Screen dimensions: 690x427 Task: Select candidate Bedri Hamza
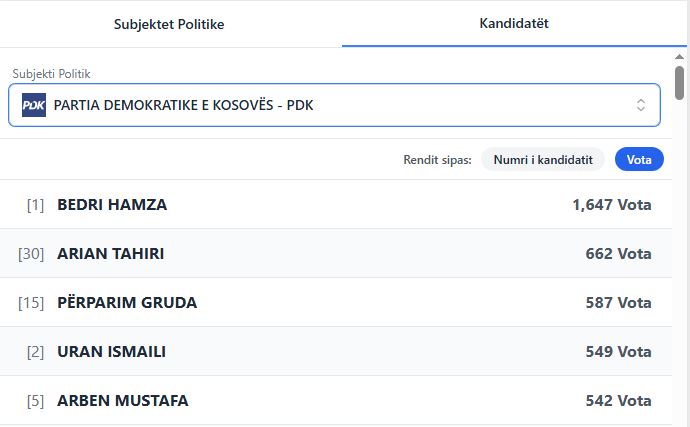(x=112, y=205)
